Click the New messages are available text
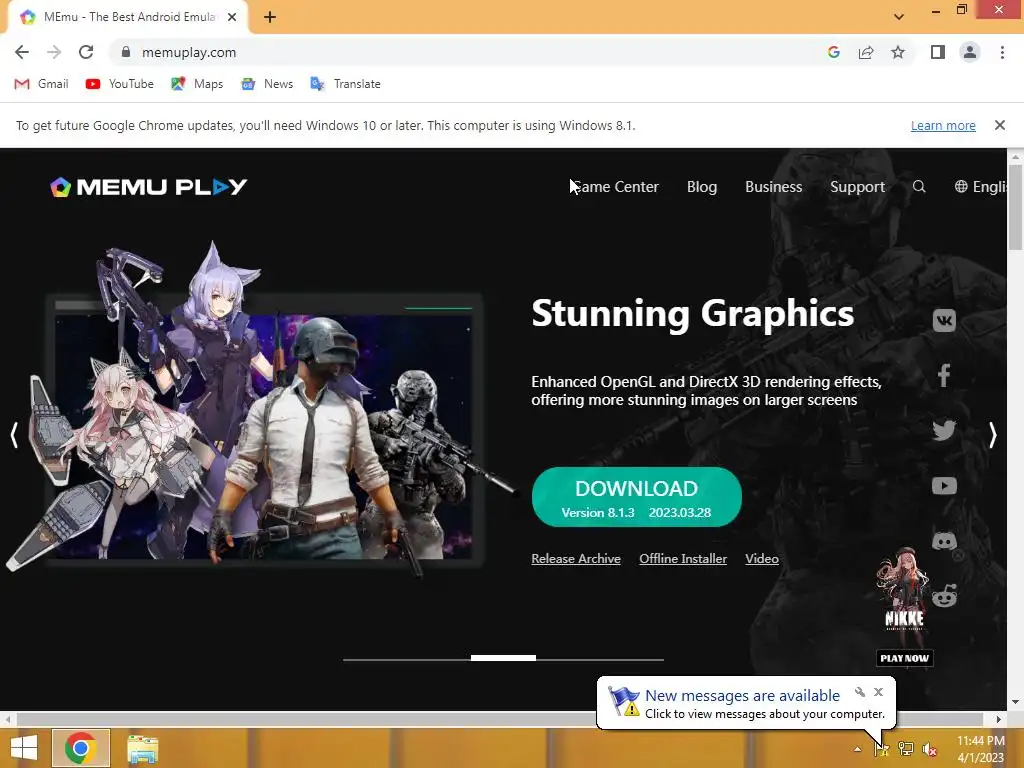Image resolution: width=1024 pixels, height=768 pixels. (x=743, y=696)
